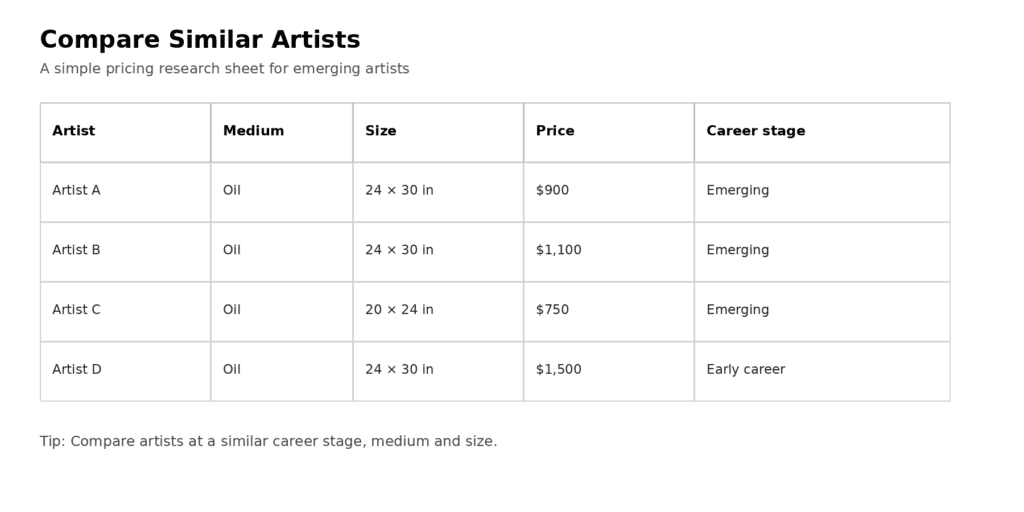Click the Career stage column header
Viewport: 1024px width, 512px height.
pos(822,133)
